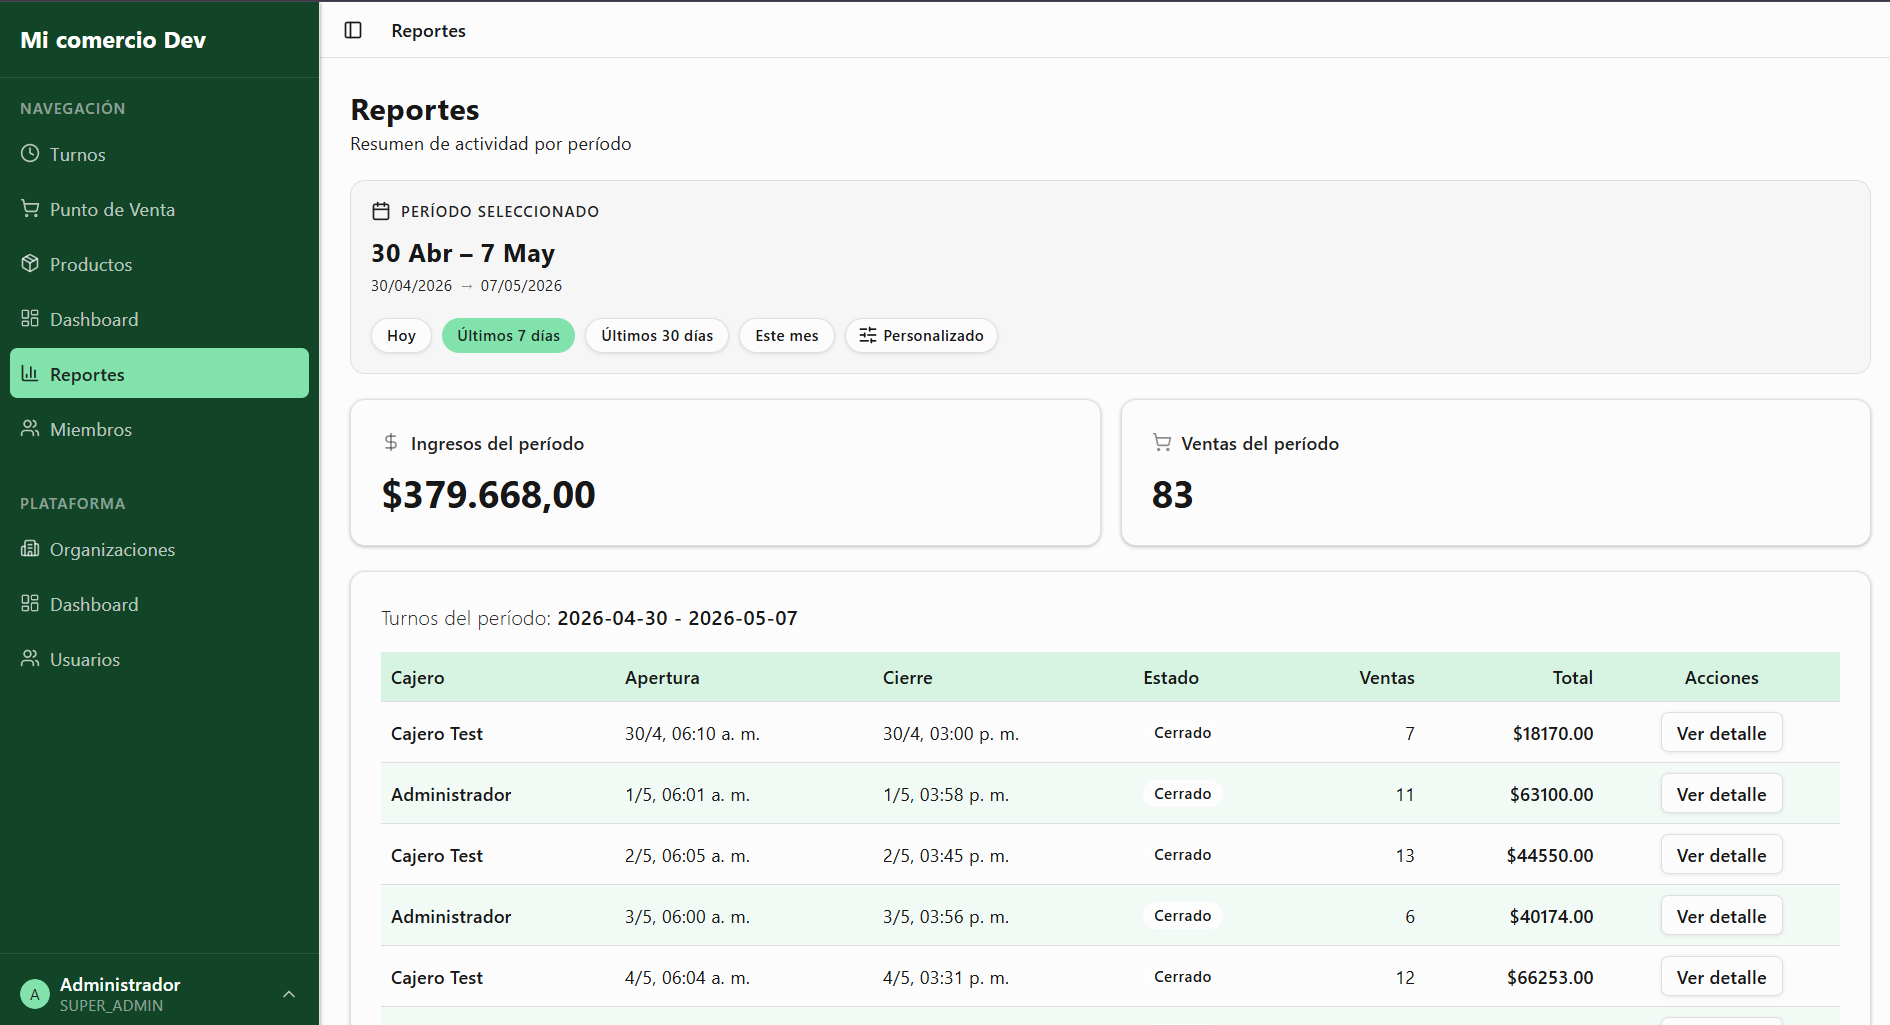1890x1025 pixels.
Task: Click the Apertura column header
Action: click(662, 678)
